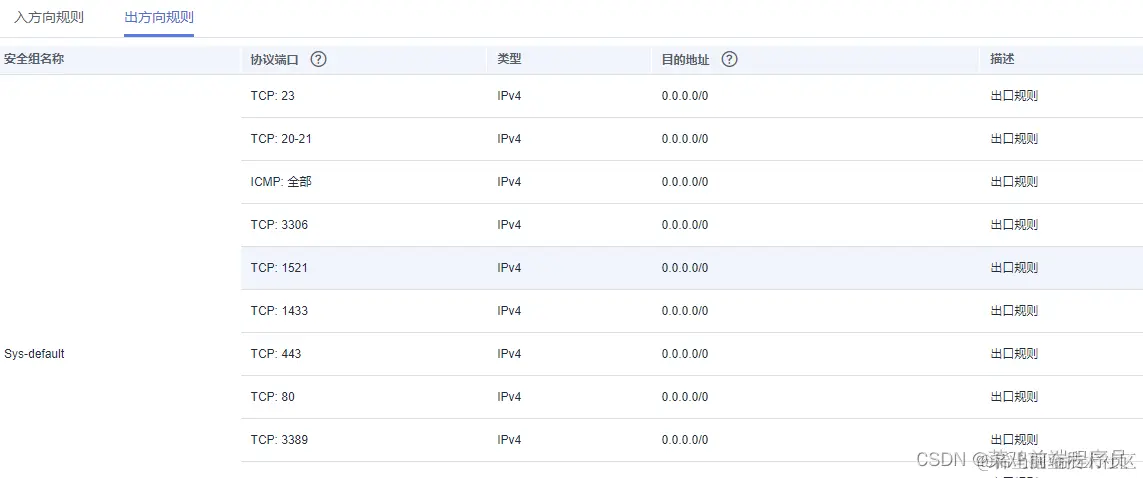Click the 目的地址 column header text
Image resolution: width=1143 pixels, height=478 pixels.
[685, 60]
